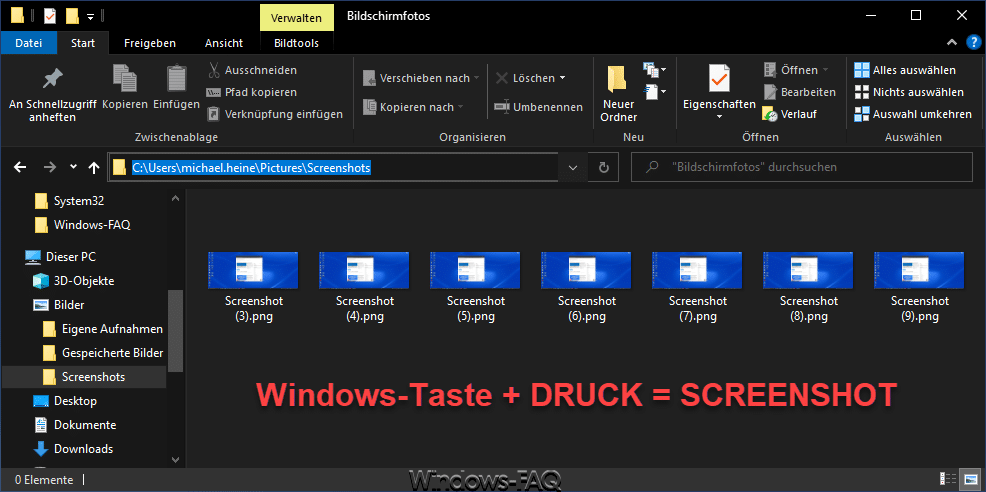Switch to details view in status bar
986x492 pixels.
tap(948, 479)
